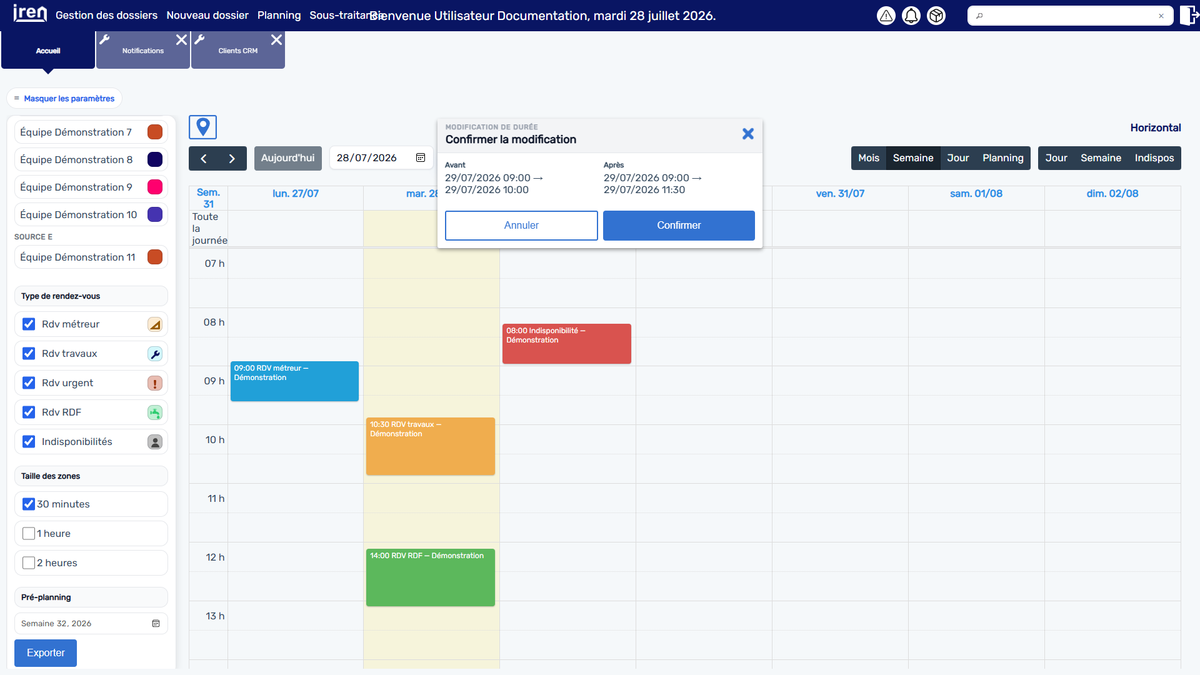
Task: Click Équipe Démonstration 9 pink color swatch
Action: (155, 187)
